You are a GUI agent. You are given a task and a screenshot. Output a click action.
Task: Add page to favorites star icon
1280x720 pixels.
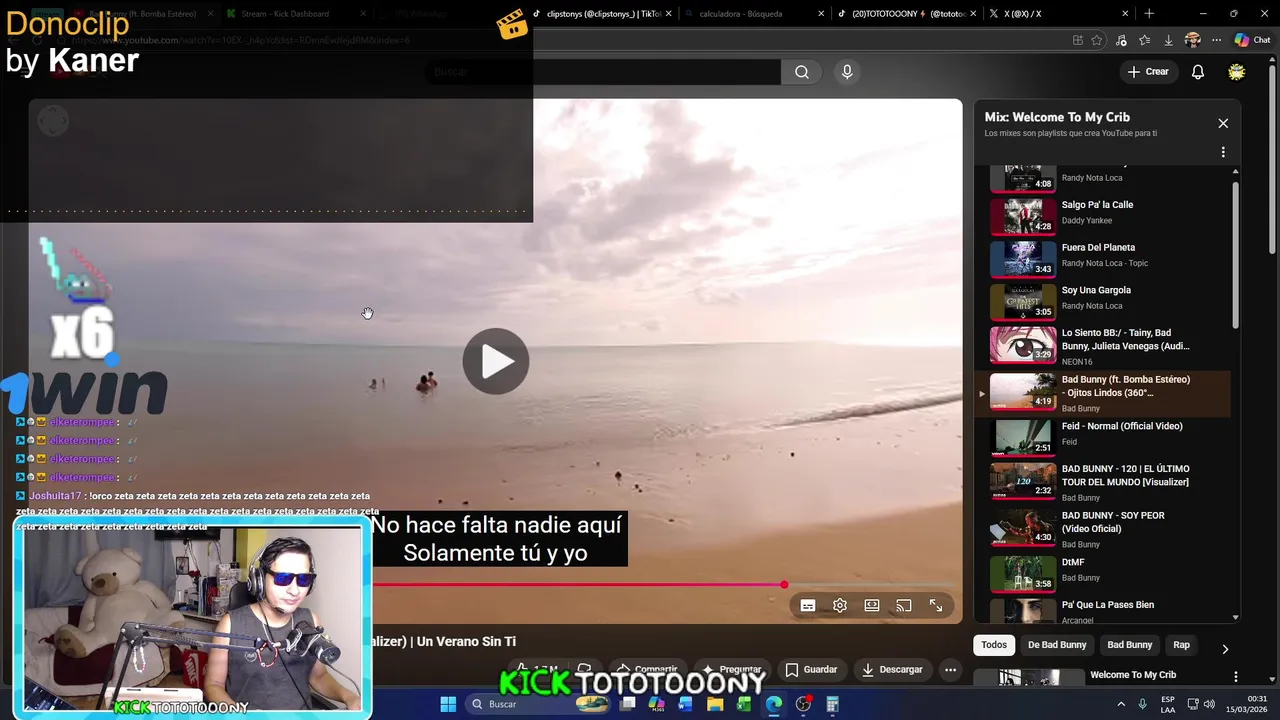1097,40
